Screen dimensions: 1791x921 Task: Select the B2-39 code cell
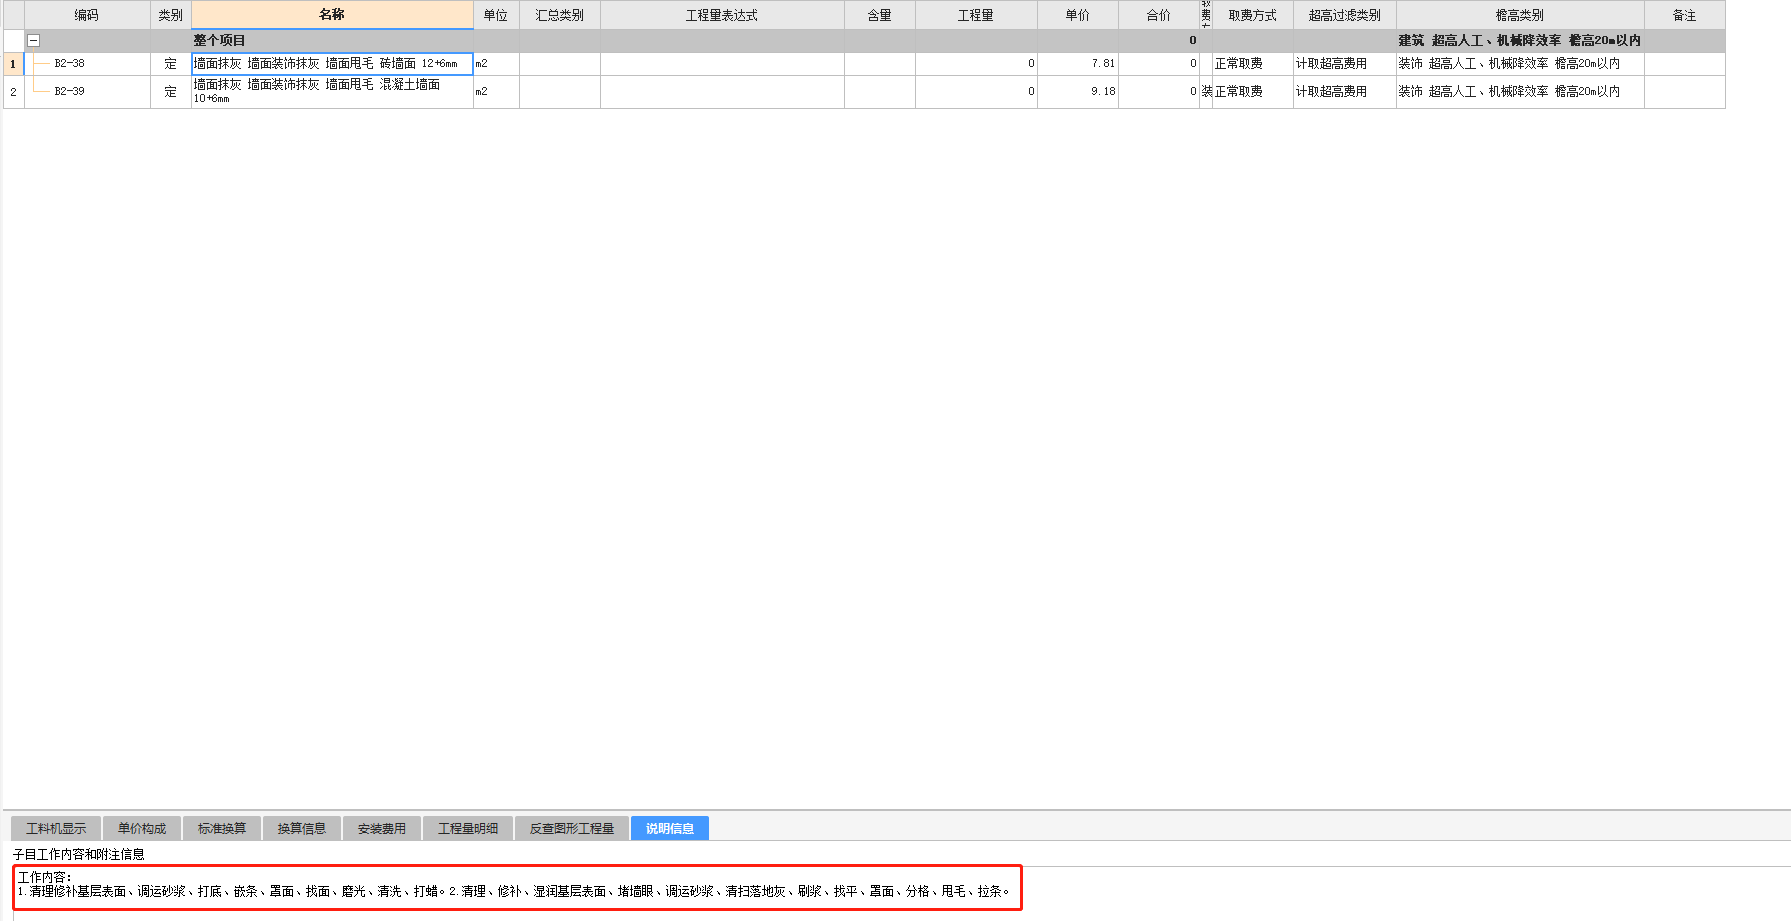tap(87, 91)
